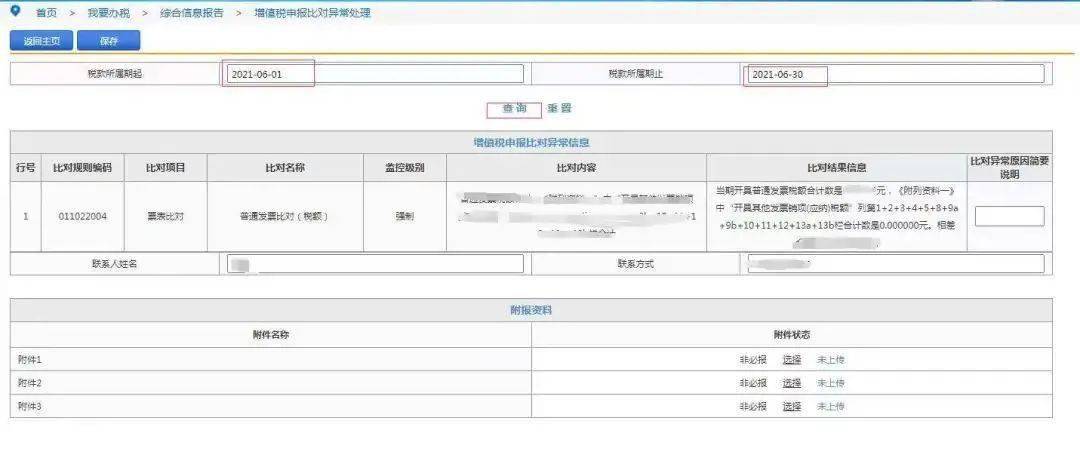The width and height of the screenshot is (1080, 467).
Task: Go to 首页 breadcrumb link
Action: [x=46, y=12]
